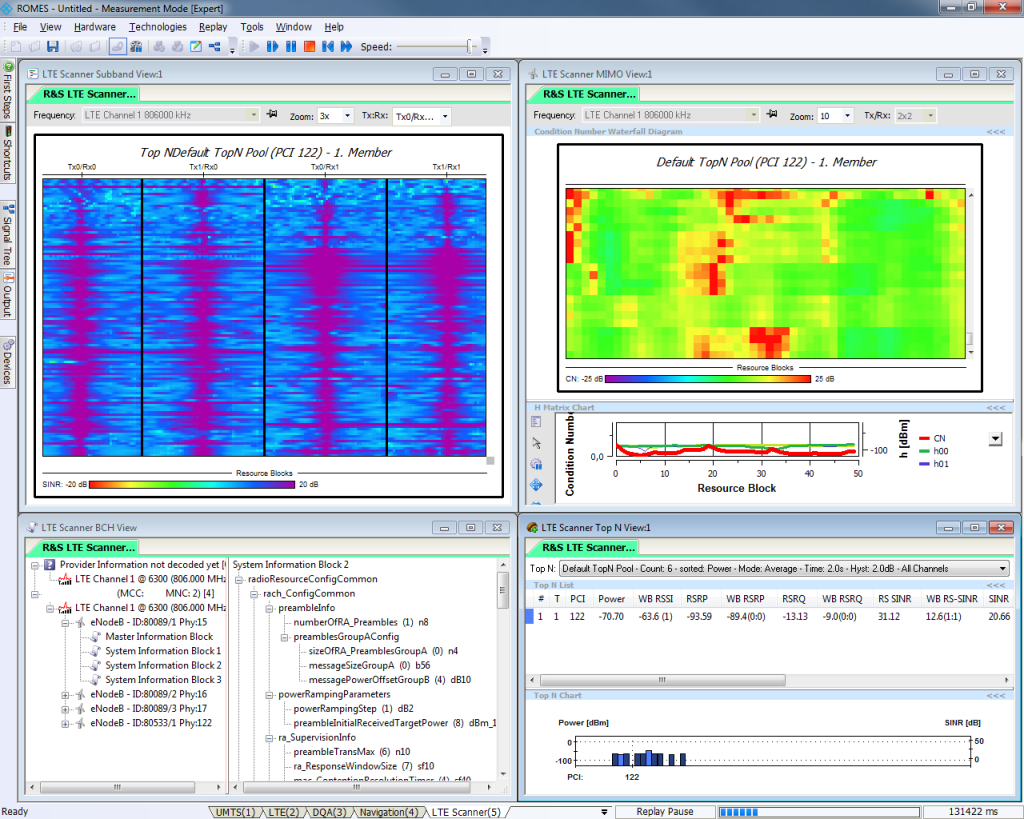
Task: Click the blue pan arrows icon in H Matrix Chart
Action: tap(536, 485)
